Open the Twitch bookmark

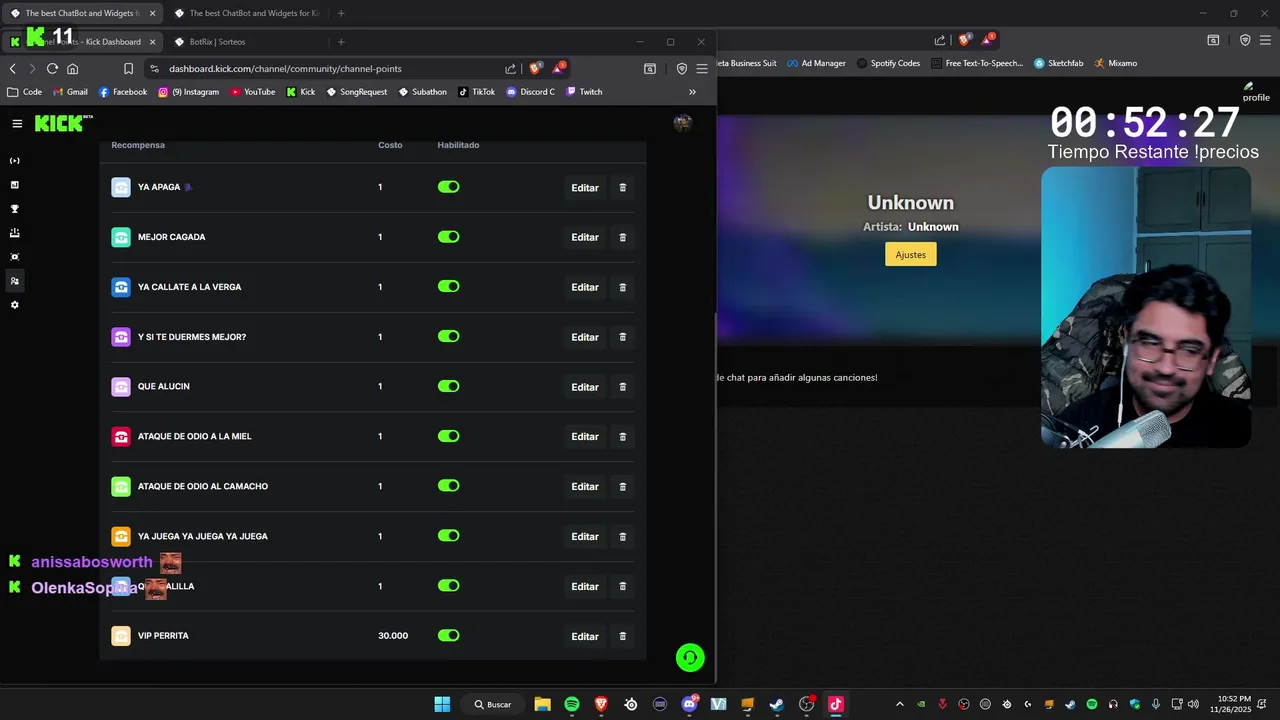[x=585, y=92]
